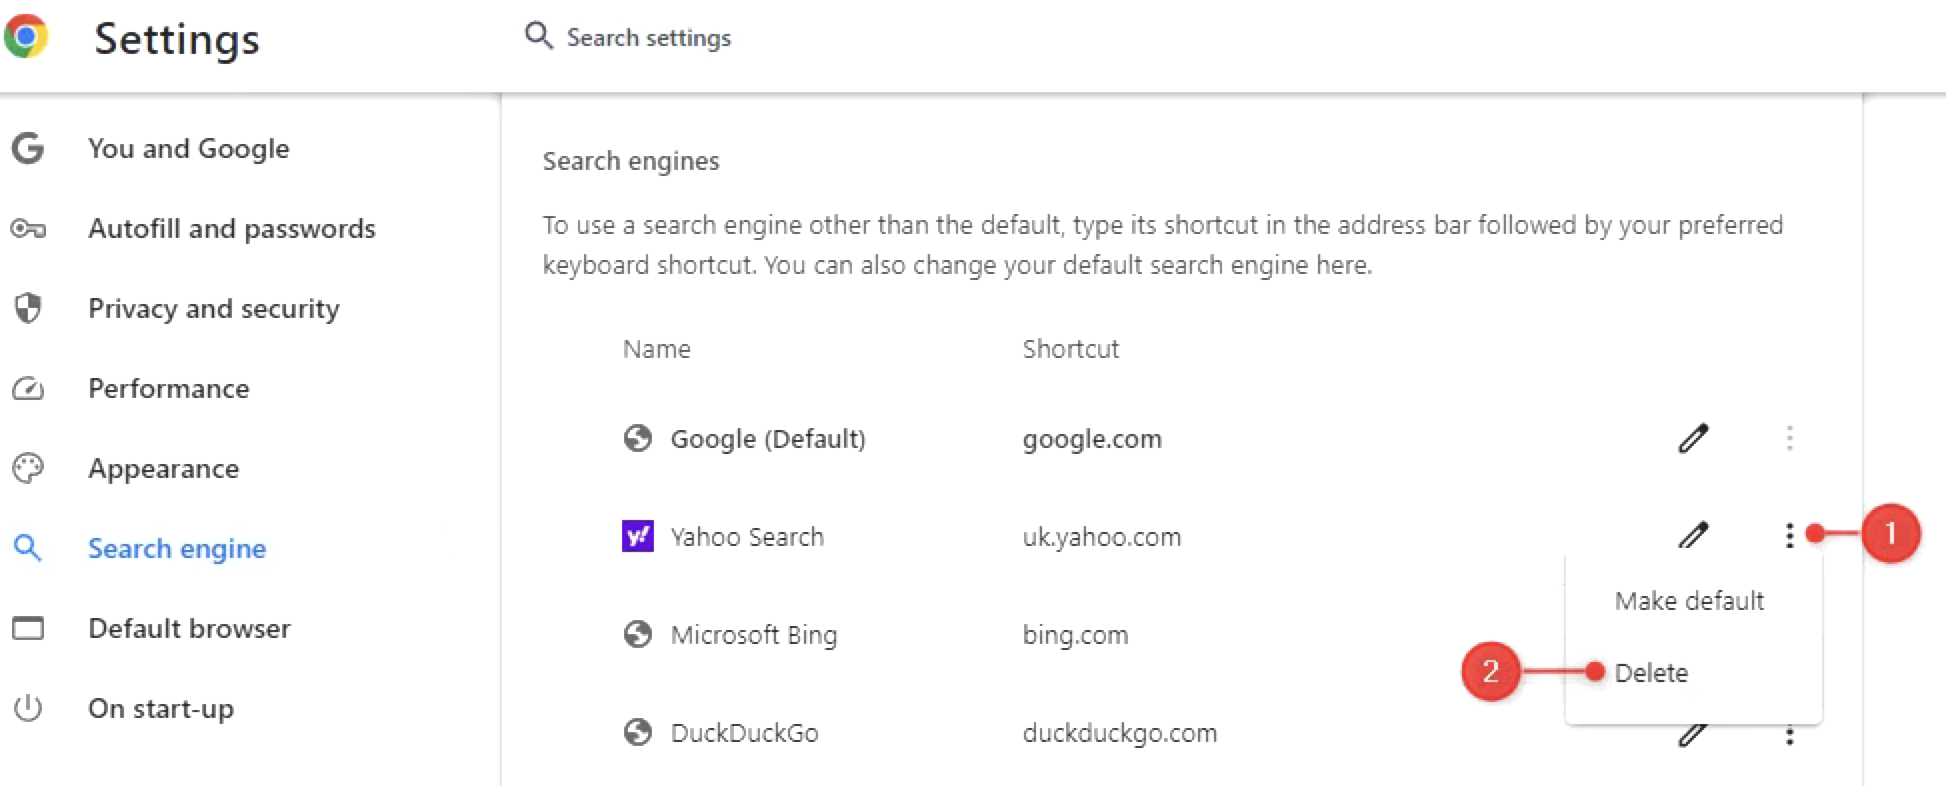Open three-dot menu for Google (Default)
The image size is (1946, 786).
click(x=1789, y=438)
